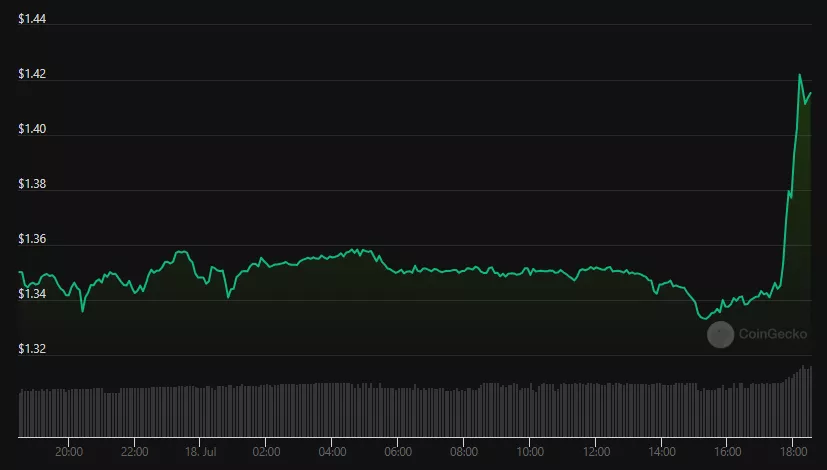Viewport: 827px width, 470px height.
Task: Click the 20:00 time axis label
Action: [x=69, y=452]
